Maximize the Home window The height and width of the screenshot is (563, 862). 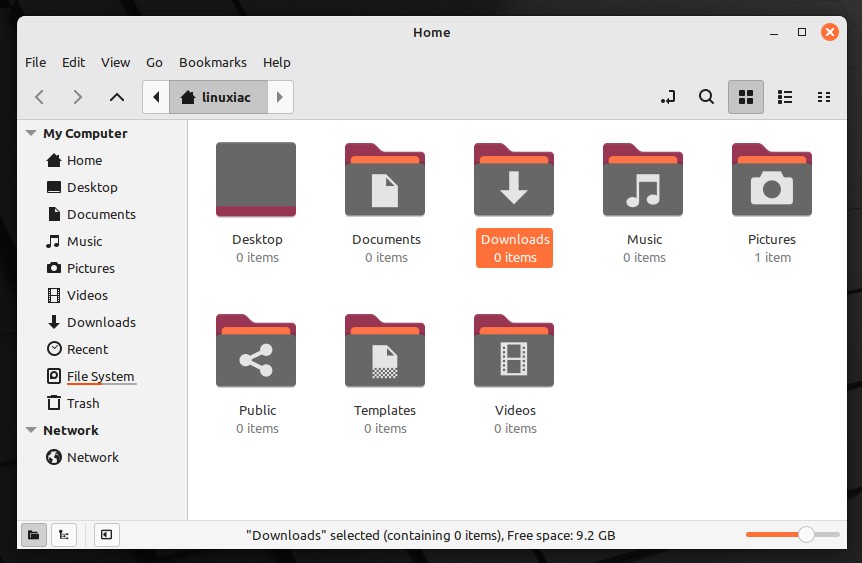802,32
